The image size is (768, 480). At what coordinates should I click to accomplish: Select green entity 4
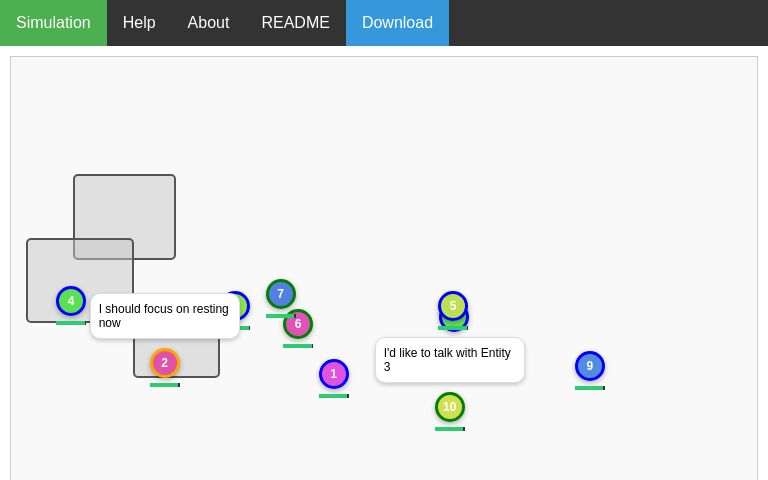[71, 301]
